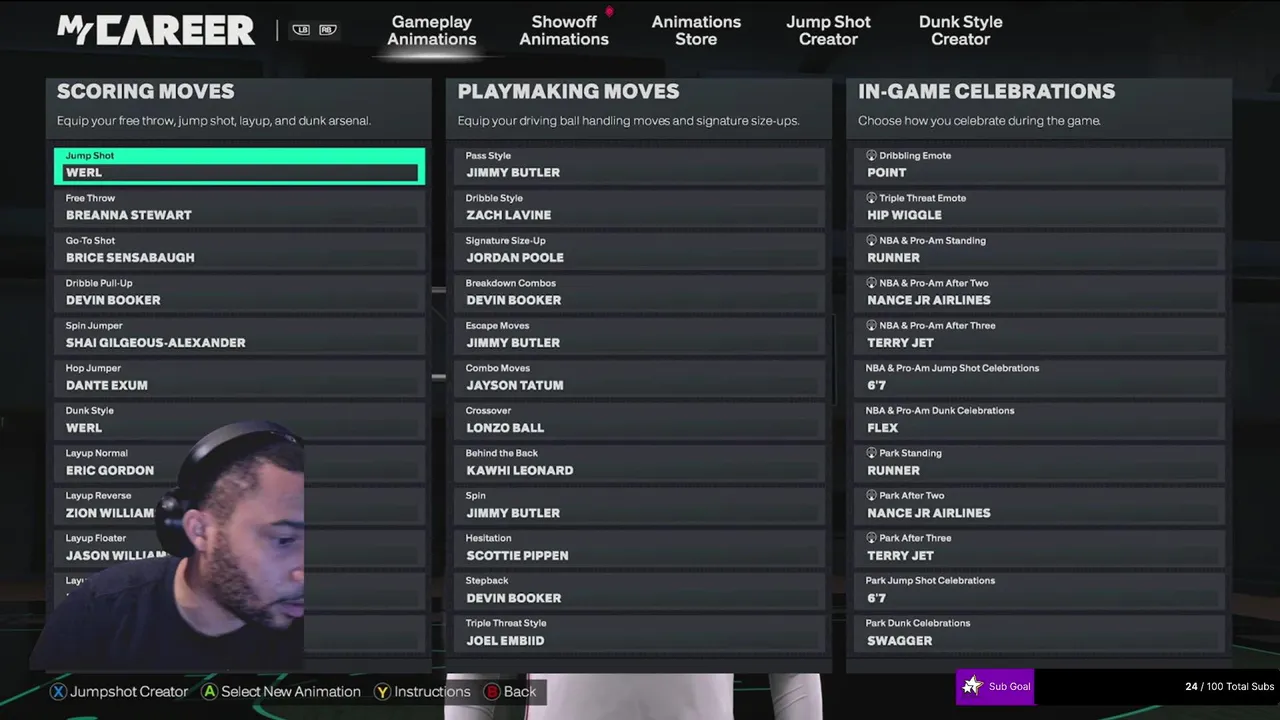Select the Crossover Lonzo Ball slot

[x=640, y=421]
